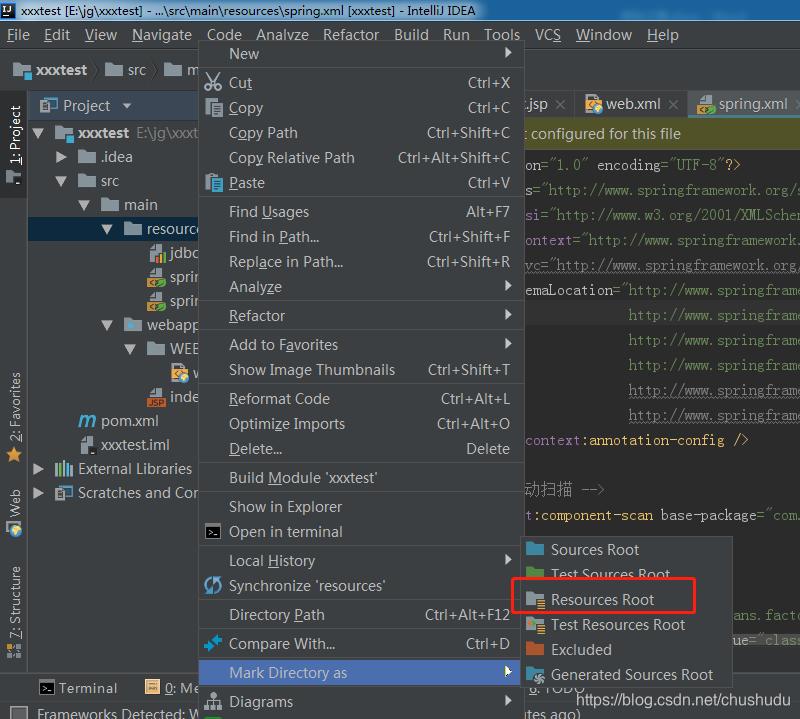Toggle the bottom-left tool windows button

point(19,713)
